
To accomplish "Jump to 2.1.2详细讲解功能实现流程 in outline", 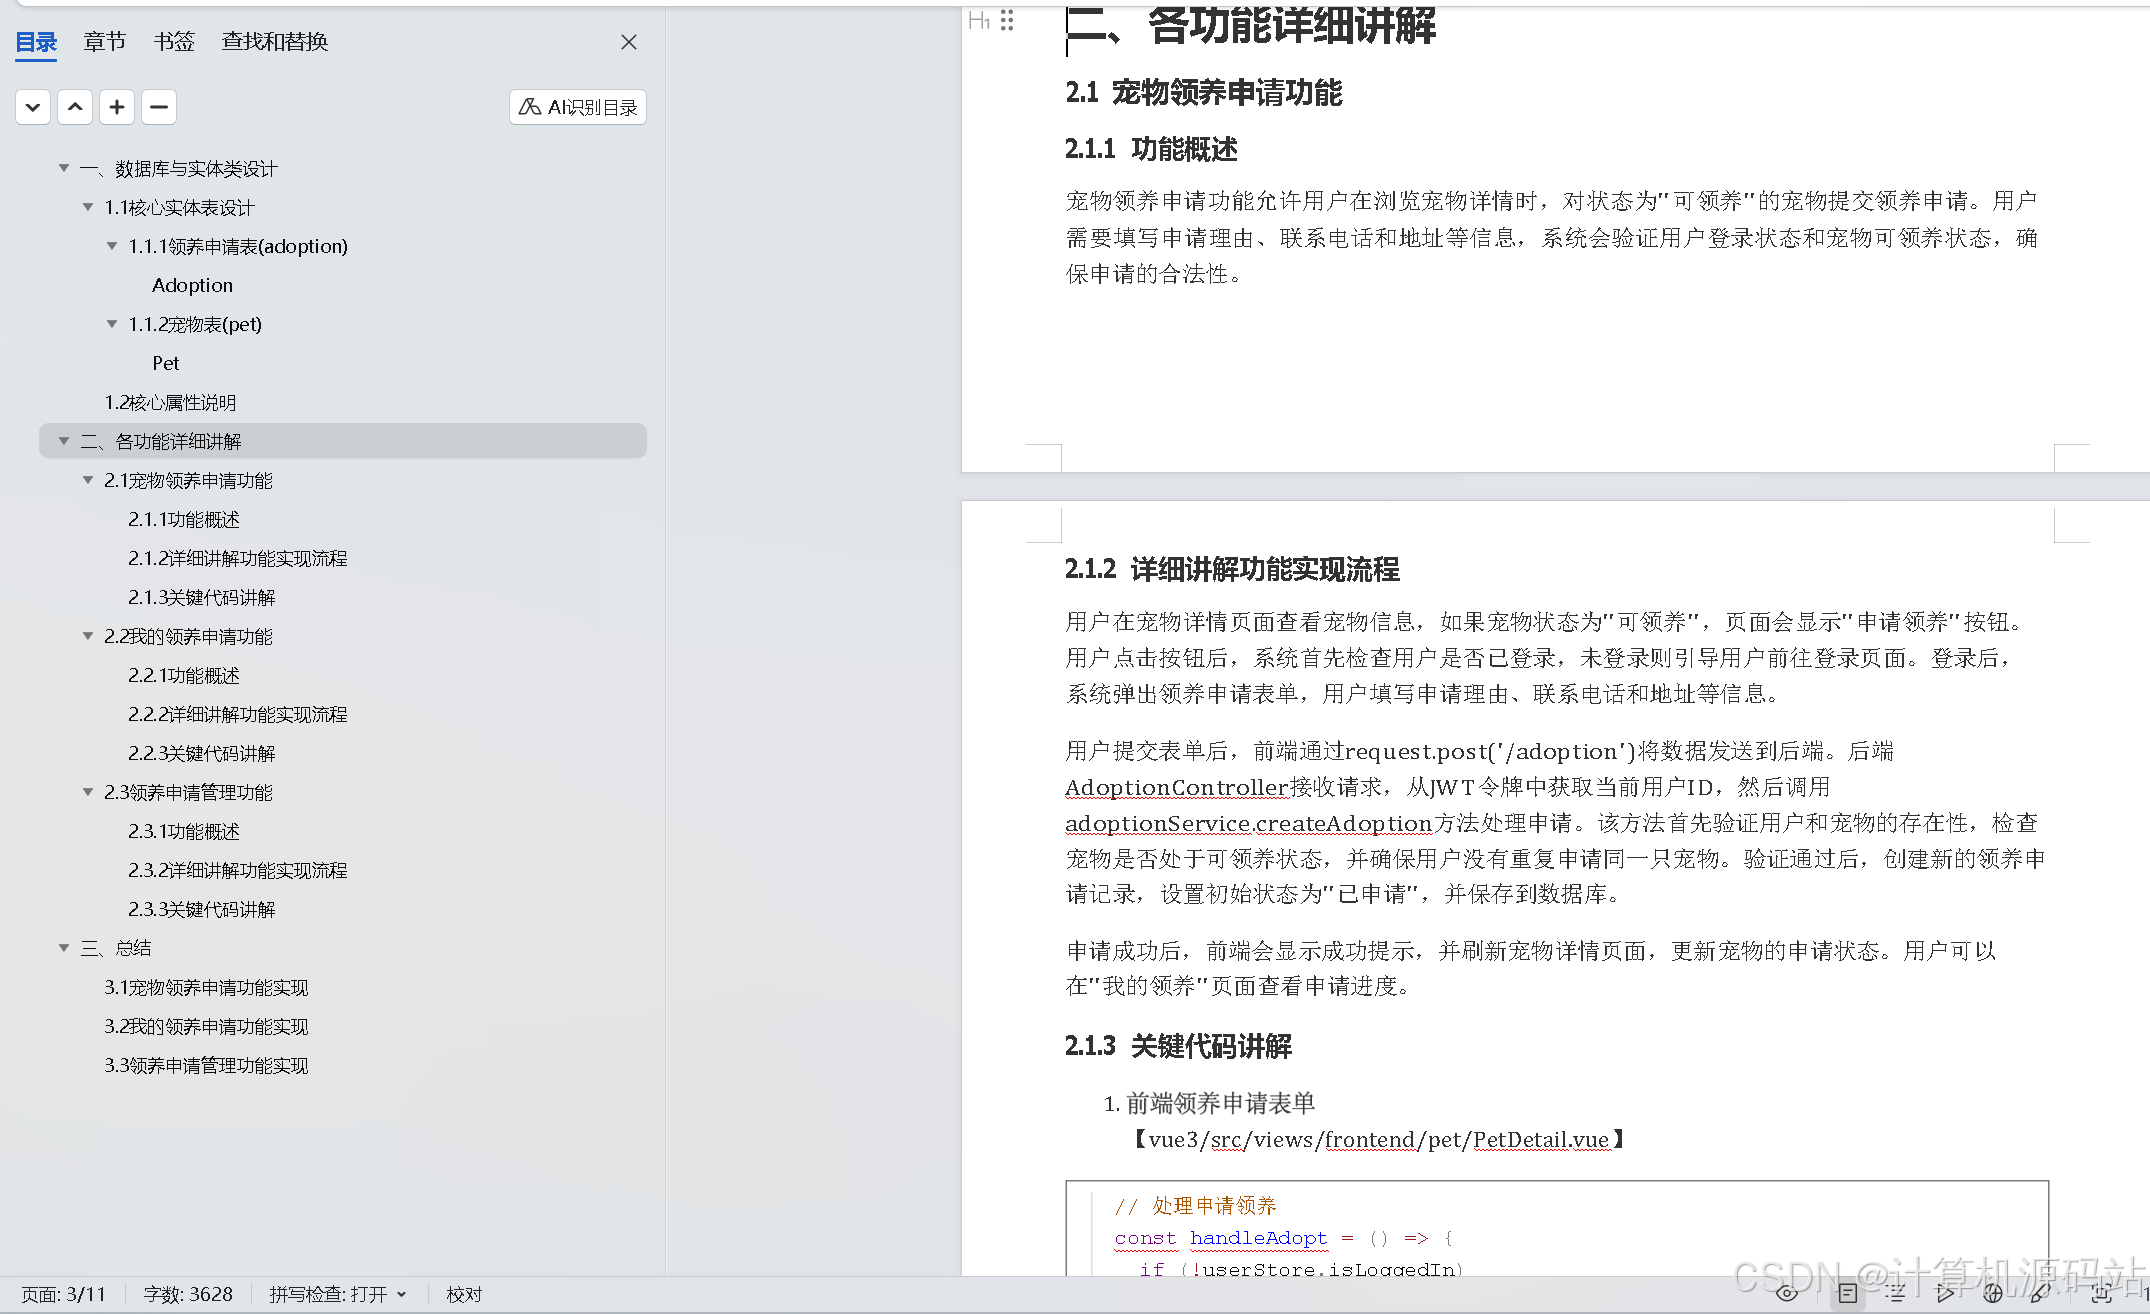I will 238,558.
